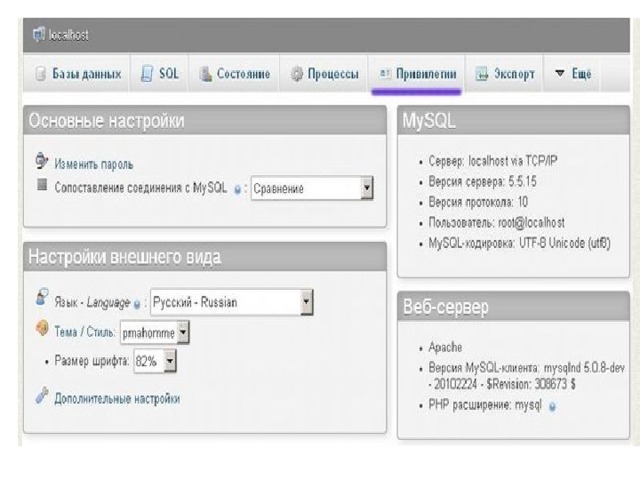
Task: Click the Изменить пароль link
Action: pyautogui.click(x=94, y=163)
